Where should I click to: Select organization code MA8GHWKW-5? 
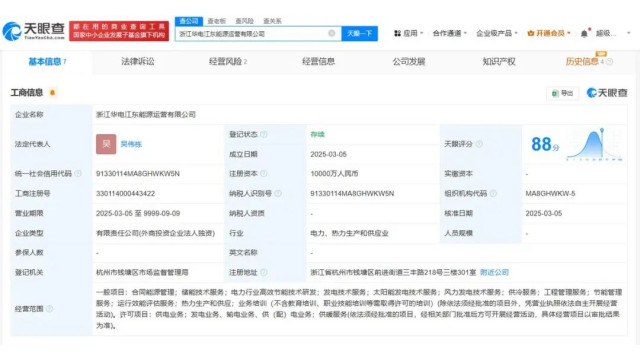click(550, 193)
